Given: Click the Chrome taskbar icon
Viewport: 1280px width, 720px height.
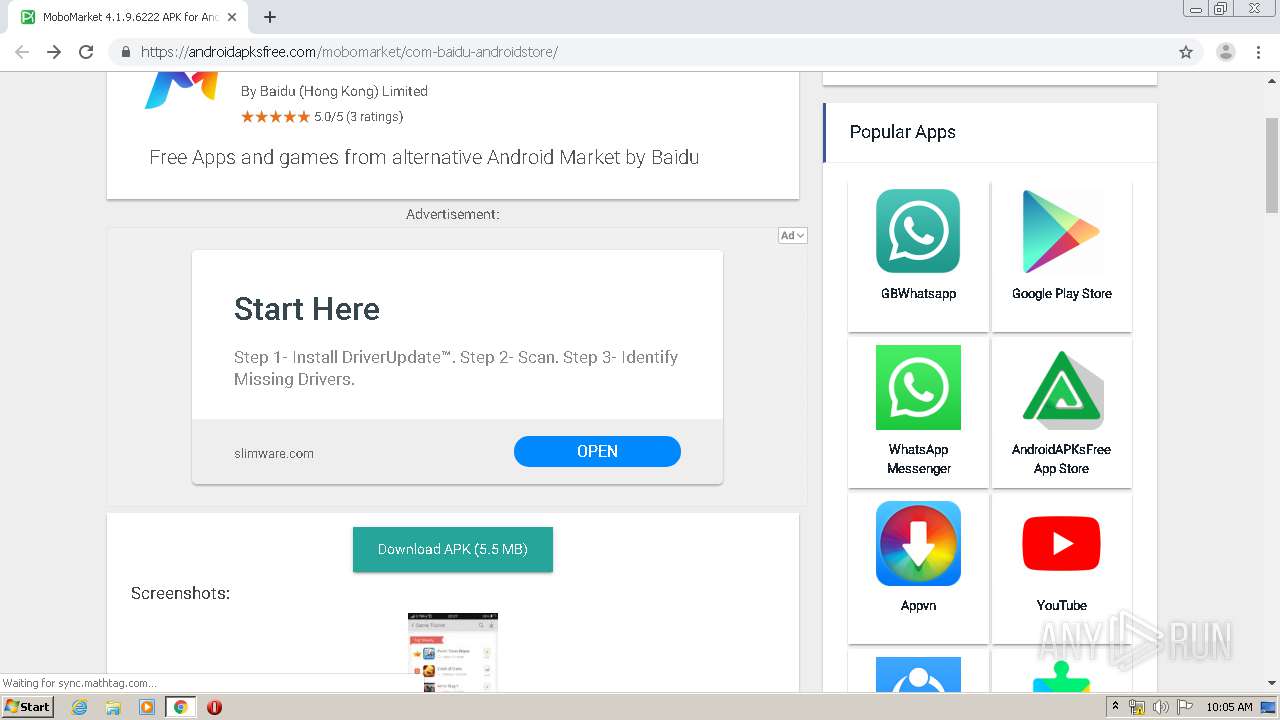Looking at the screenshot, I should (x=181, y=707).
